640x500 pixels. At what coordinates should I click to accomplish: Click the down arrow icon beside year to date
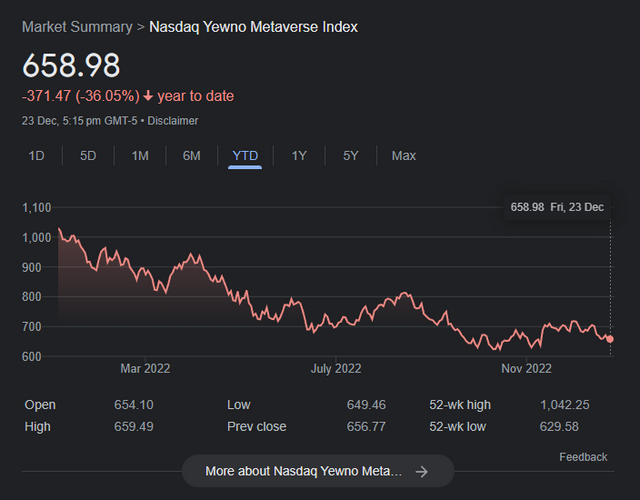pos(148,96)
